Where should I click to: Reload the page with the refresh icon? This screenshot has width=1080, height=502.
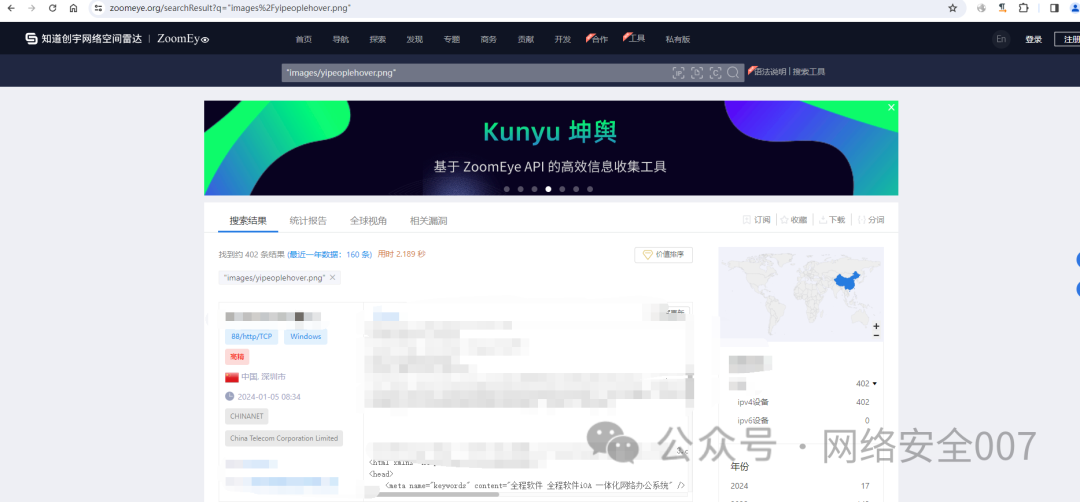[x=52, y=8]
